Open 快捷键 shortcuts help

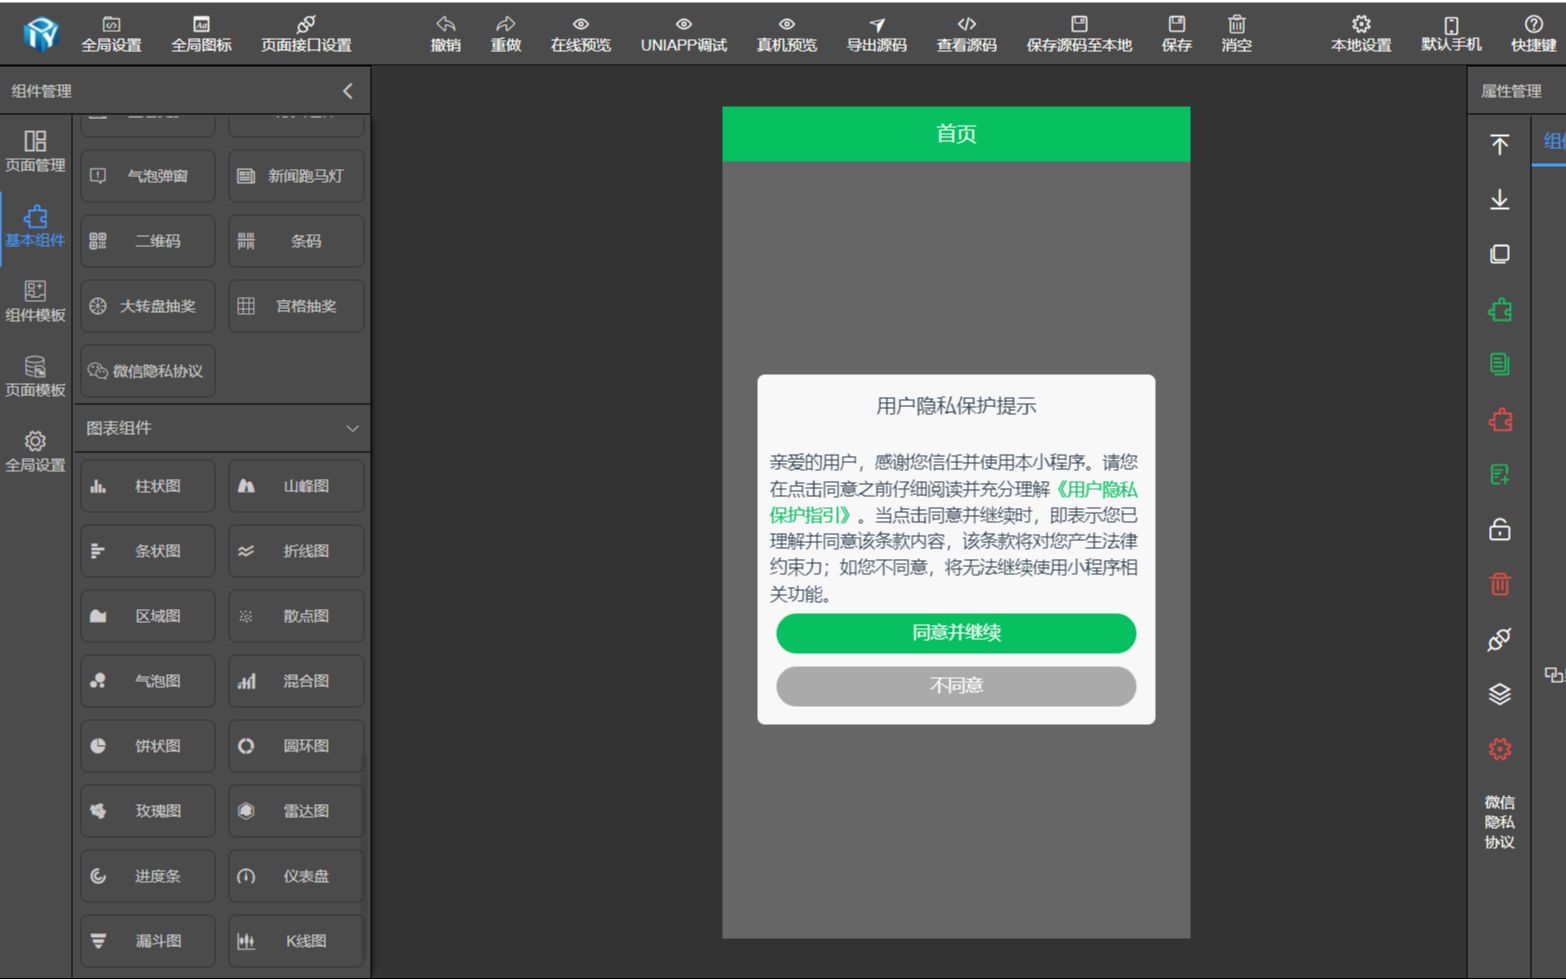[x=1533, y=34]
